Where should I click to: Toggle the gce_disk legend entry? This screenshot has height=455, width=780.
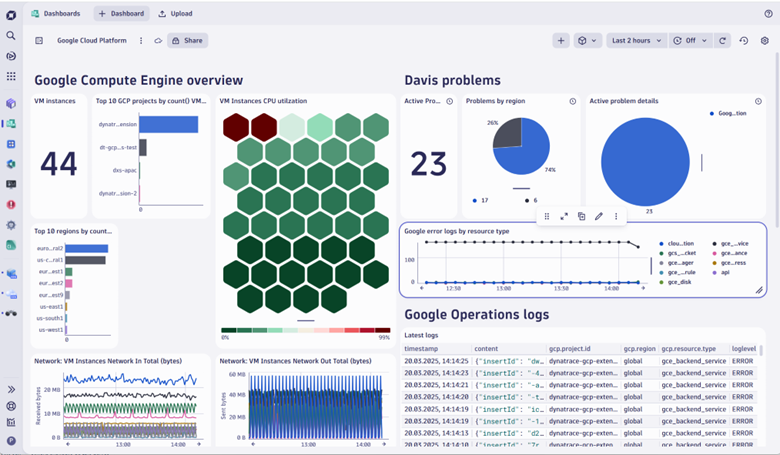[675, 282]
